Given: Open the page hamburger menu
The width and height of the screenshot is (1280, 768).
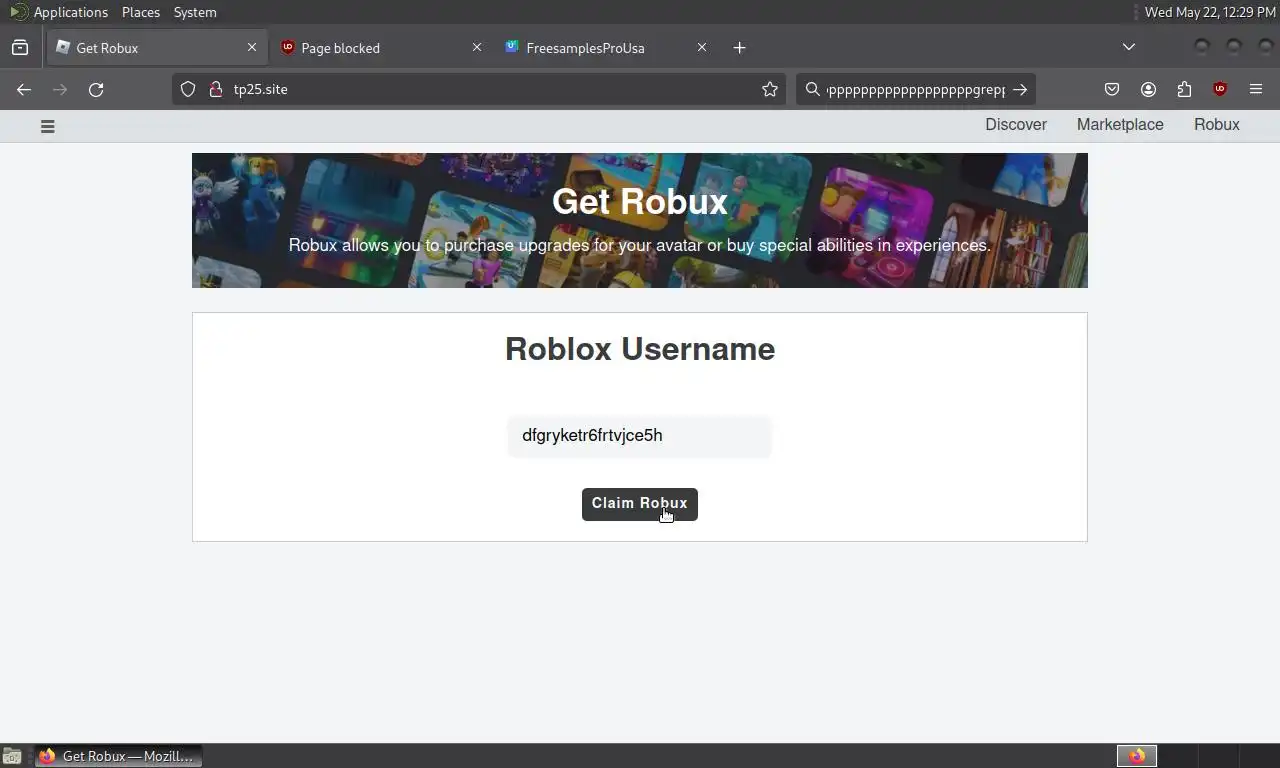Looking at the screenshot, I should pyautogui.click(x=47, y=126).
